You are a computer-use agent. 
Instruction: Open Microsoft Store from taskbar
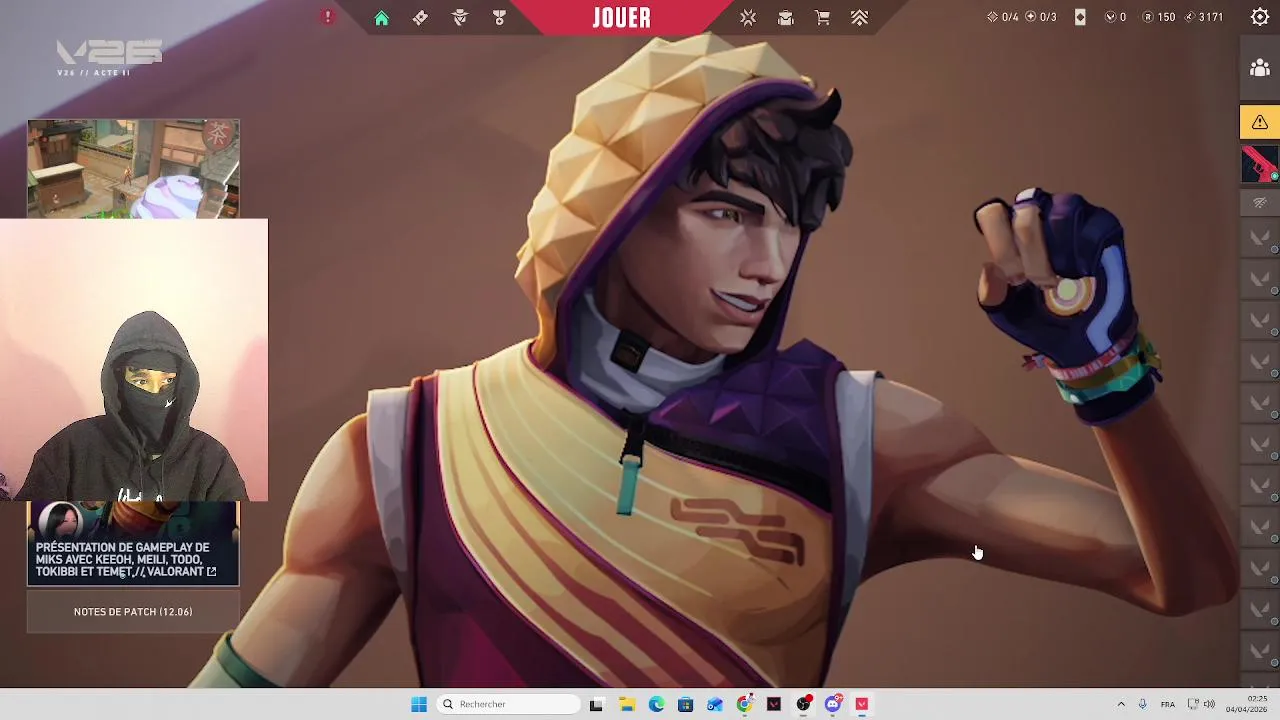pyautogui.click(x=685, y=704)
